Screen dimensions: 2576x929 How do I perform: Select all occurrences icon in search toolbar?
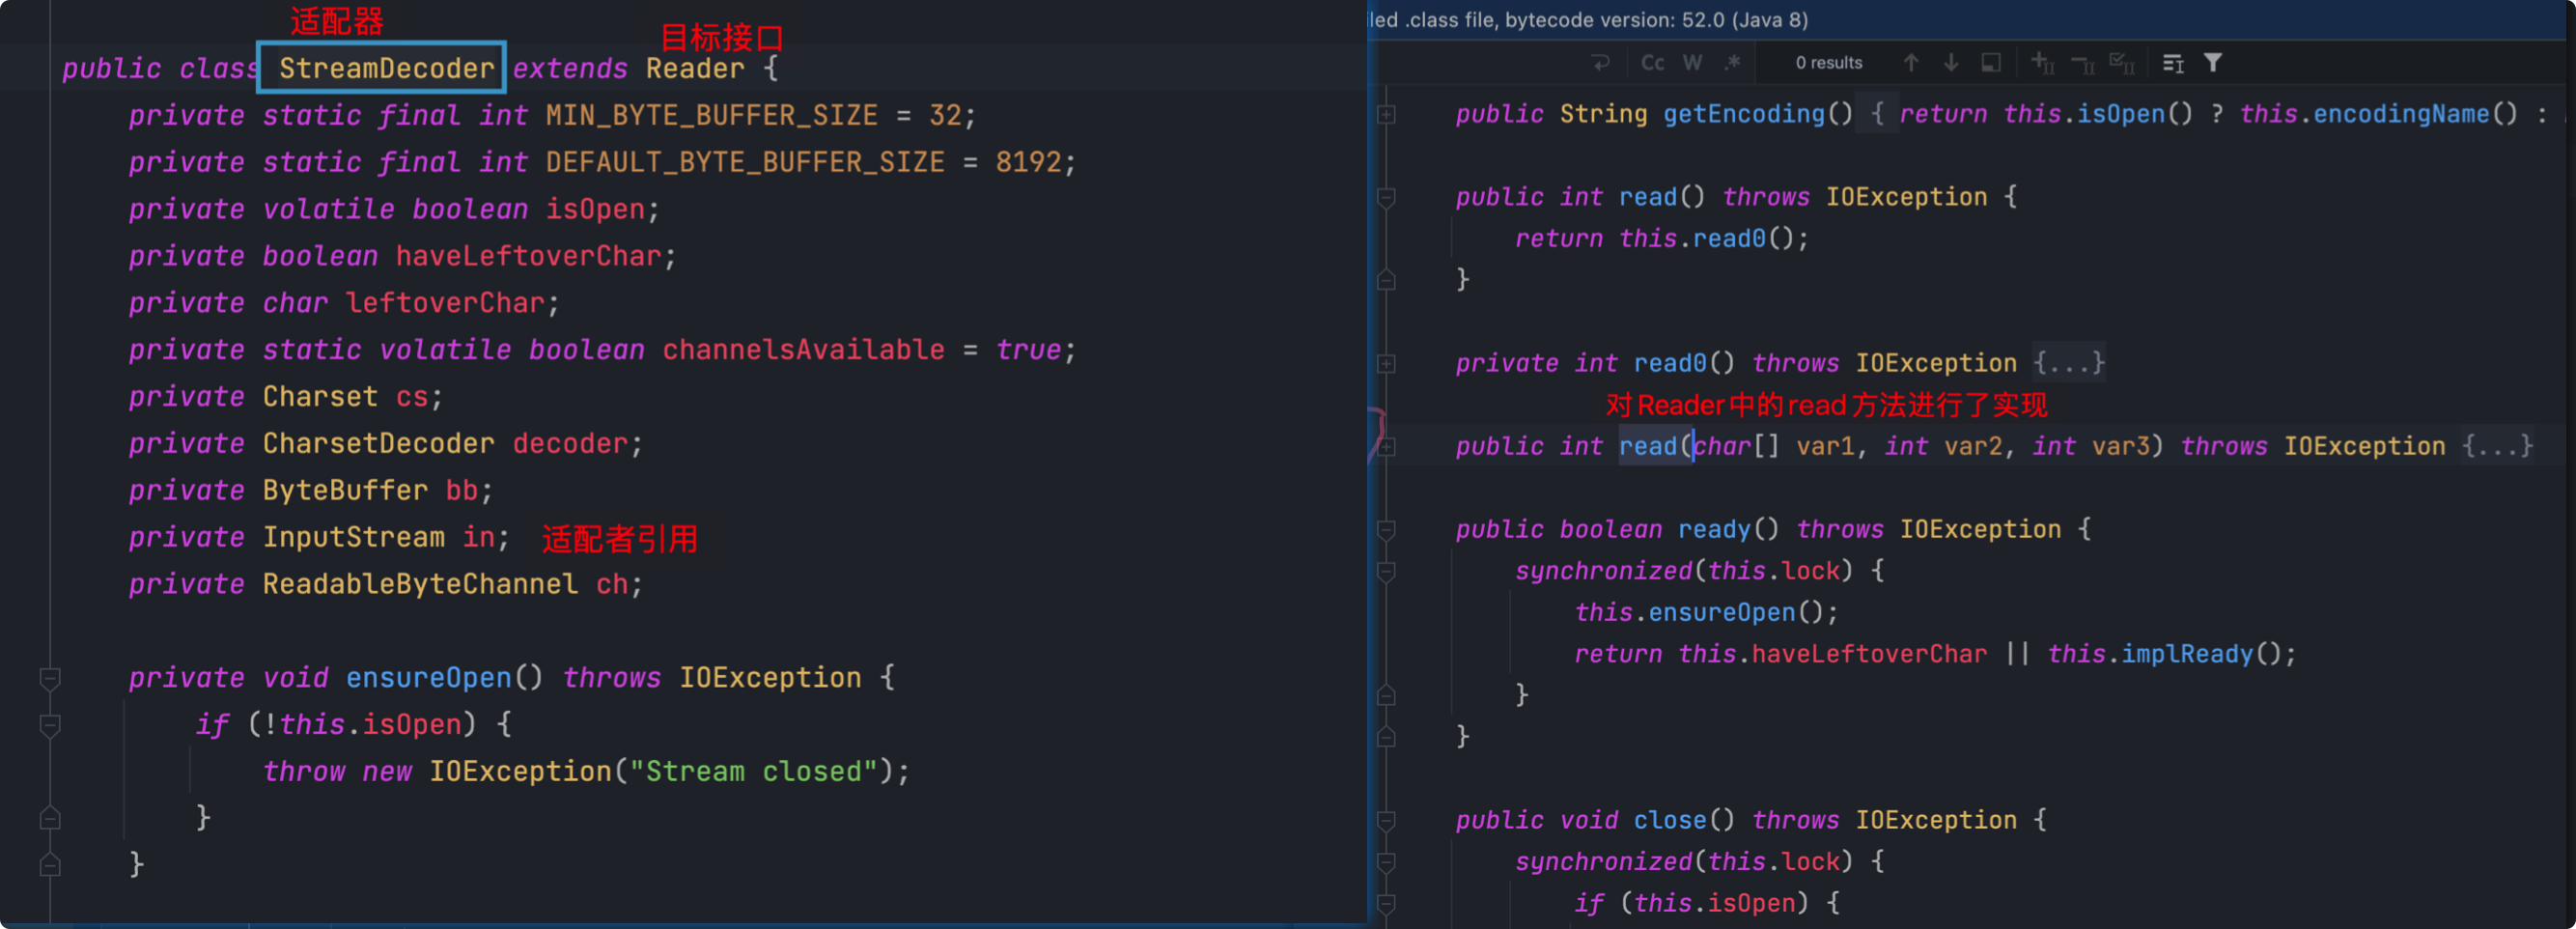pos(2122,63)
